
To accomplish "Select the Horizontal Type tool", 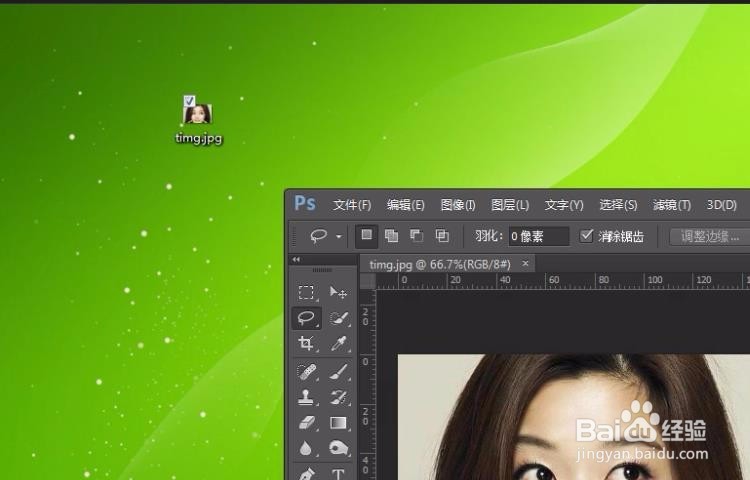I will tap(338, 473).
